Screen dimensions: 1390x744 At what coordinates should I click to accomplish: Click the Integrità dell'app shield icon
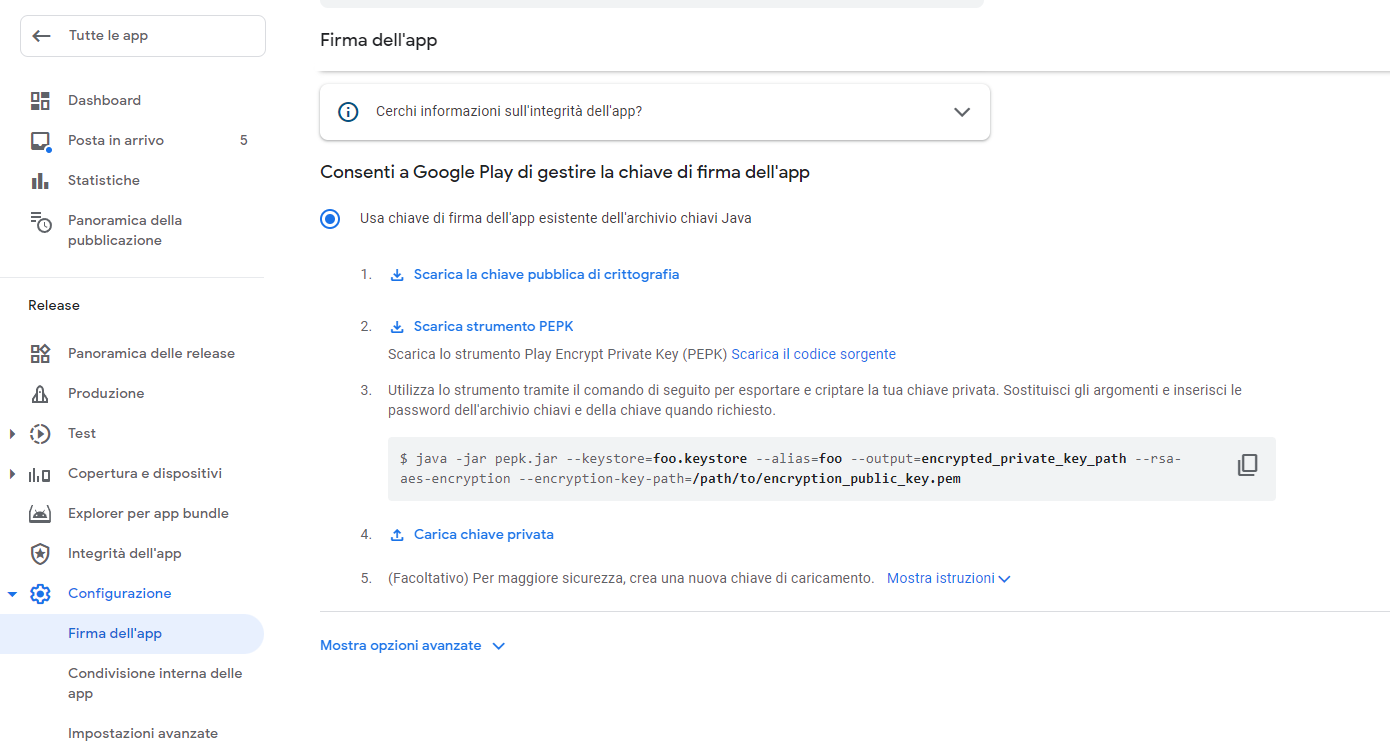(x=40, y=554)
